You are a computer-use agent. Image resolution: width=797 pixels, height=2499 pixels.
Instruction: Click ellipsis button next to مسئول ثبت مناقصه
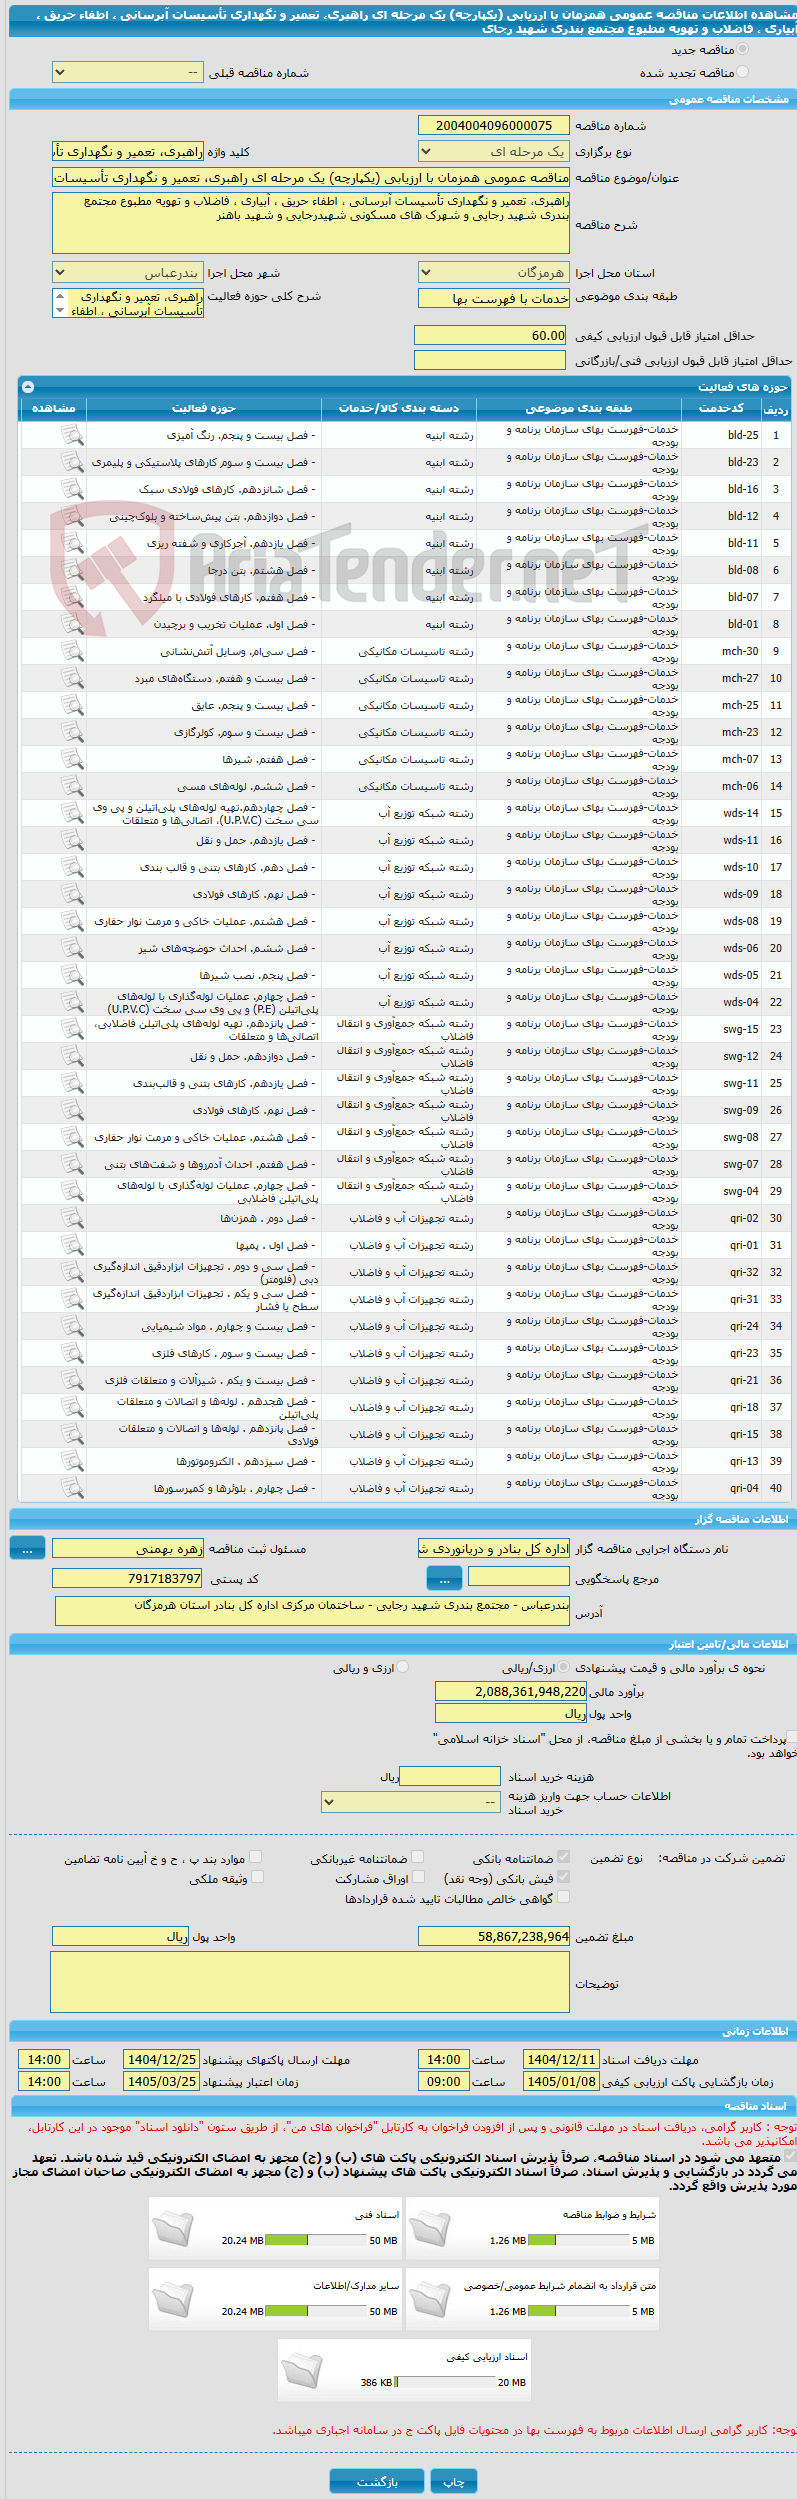27,1548
